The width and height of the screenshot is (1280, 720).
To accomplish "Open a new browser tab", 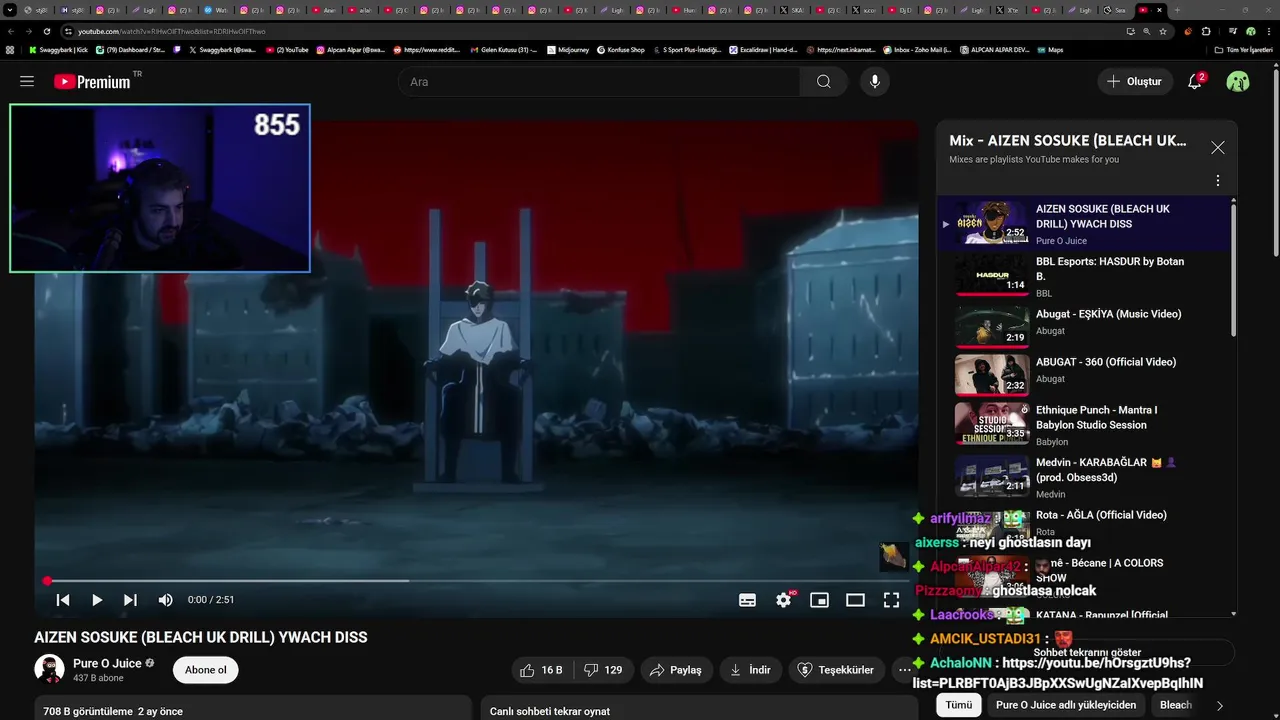I will pos(1177,10).
